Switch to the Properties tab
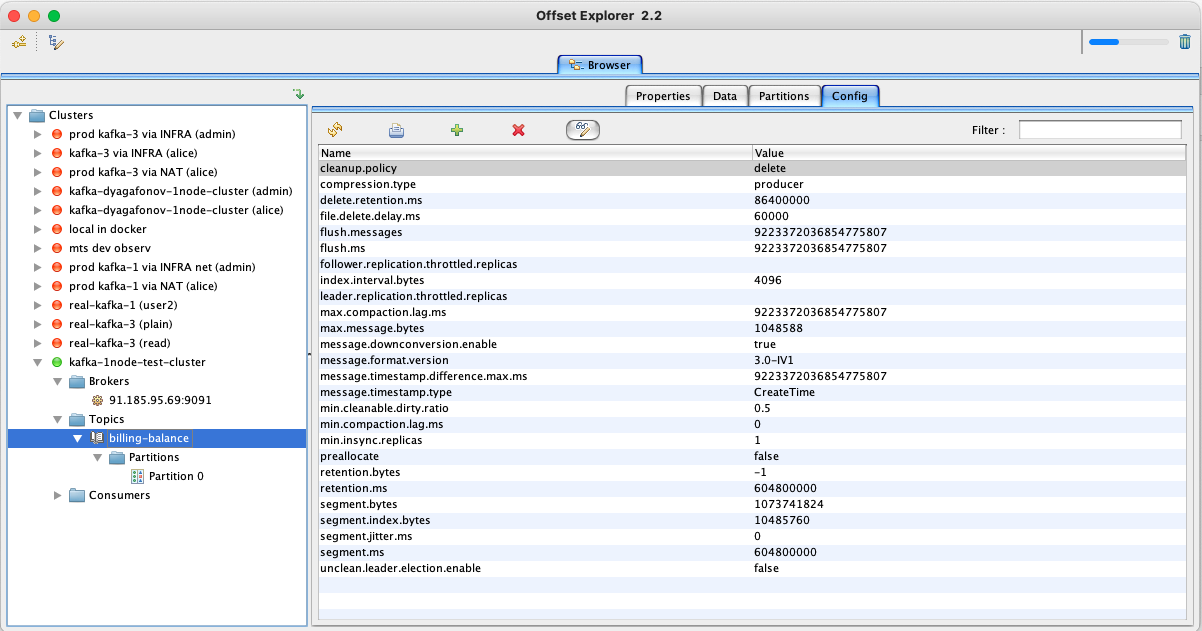This screenshot has height=631, width=1202. (662, 96)
